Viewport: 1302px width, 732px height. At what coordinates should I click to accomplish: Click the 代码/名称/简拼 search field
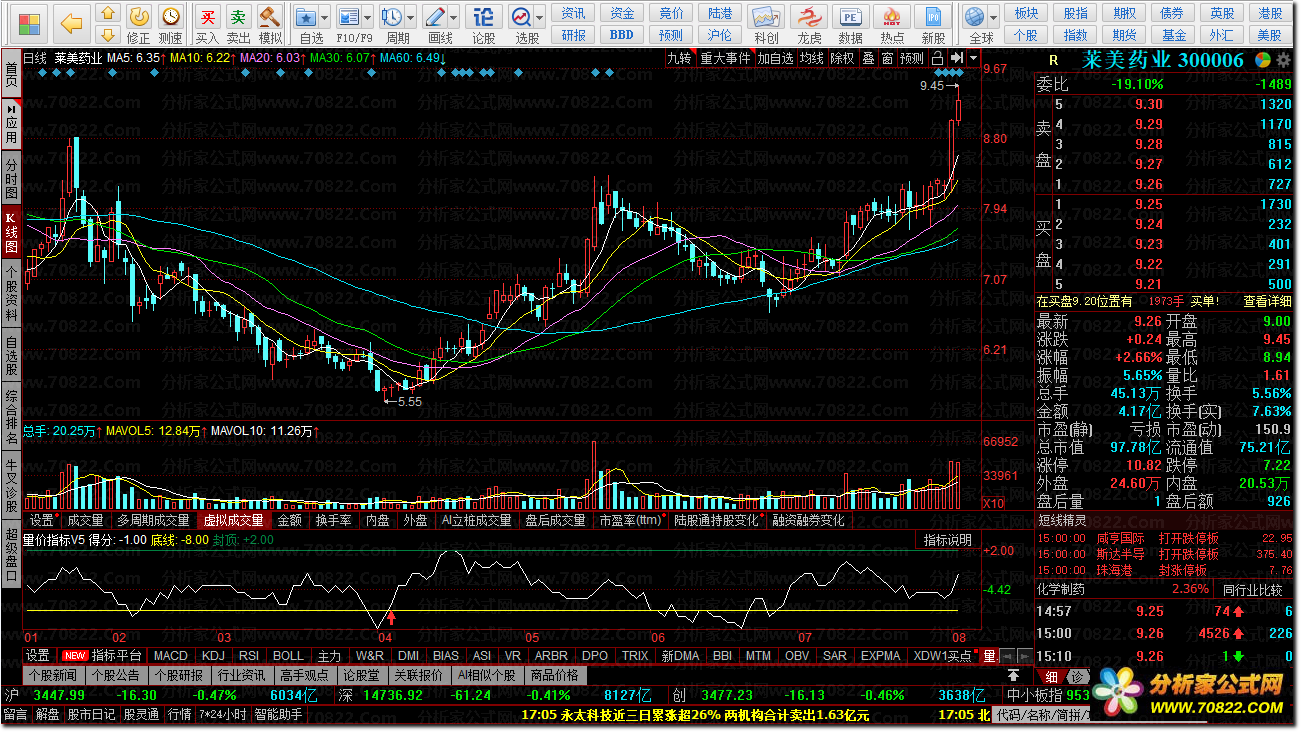click(1043, 715)
